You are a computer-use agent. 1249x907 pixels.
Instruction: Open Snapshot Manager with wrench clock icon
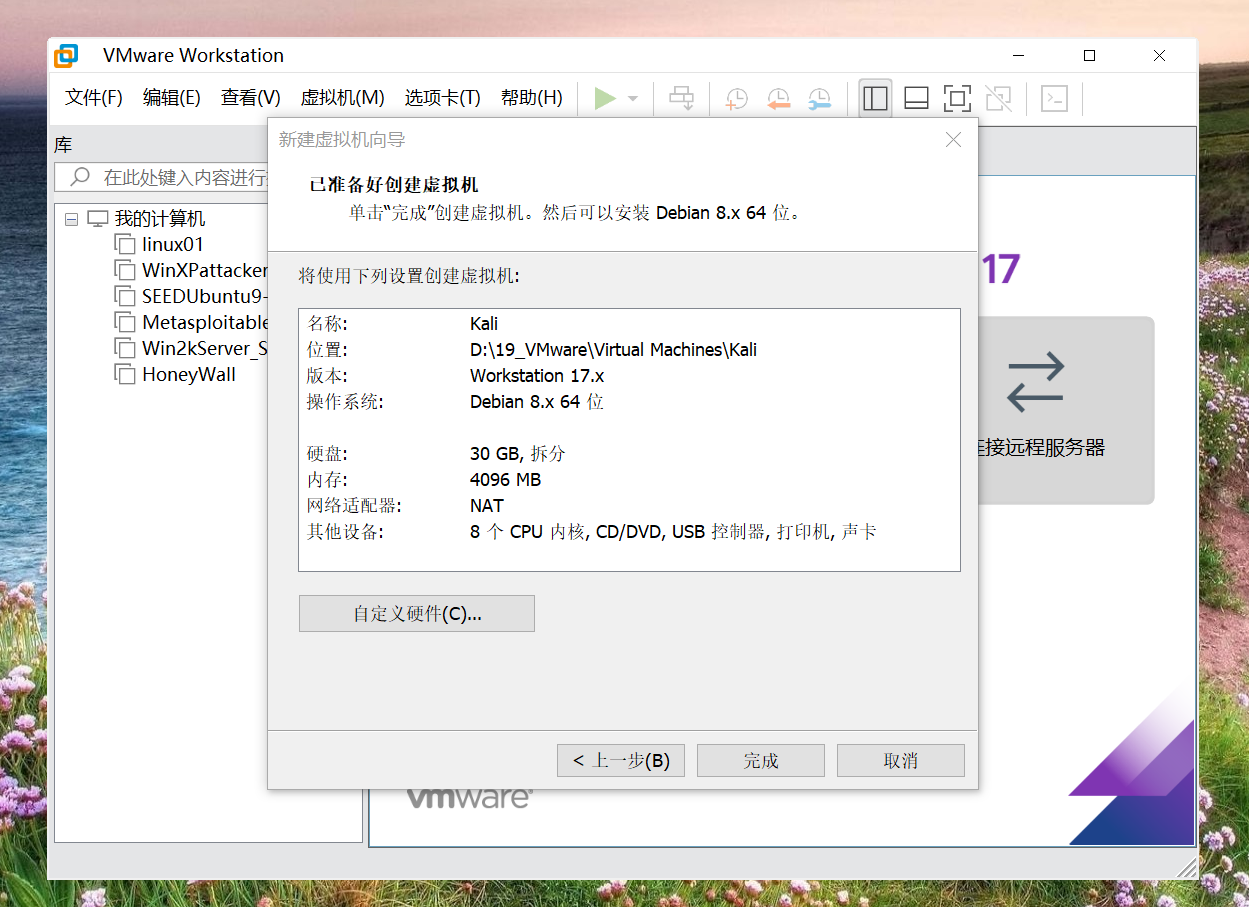tap(820, 97)
